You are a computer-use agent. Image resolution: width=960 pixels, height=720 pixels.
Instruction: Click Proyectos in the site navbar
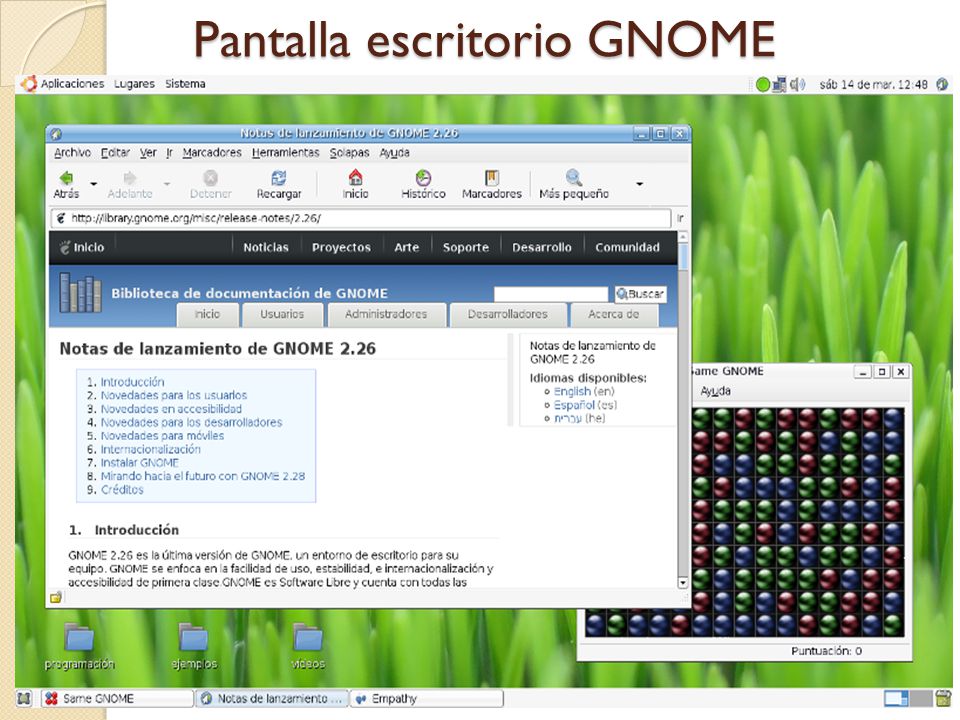(x=341, y=247)
